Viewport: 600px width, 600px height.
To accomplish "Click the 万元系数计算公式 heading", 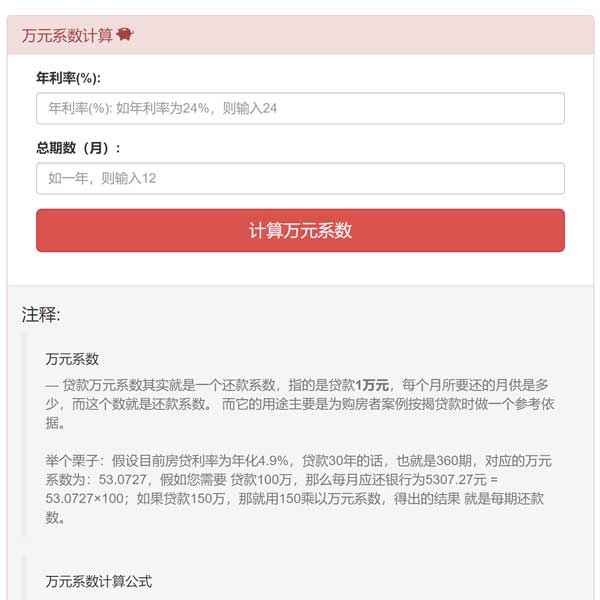I will [x=98, y=580].
